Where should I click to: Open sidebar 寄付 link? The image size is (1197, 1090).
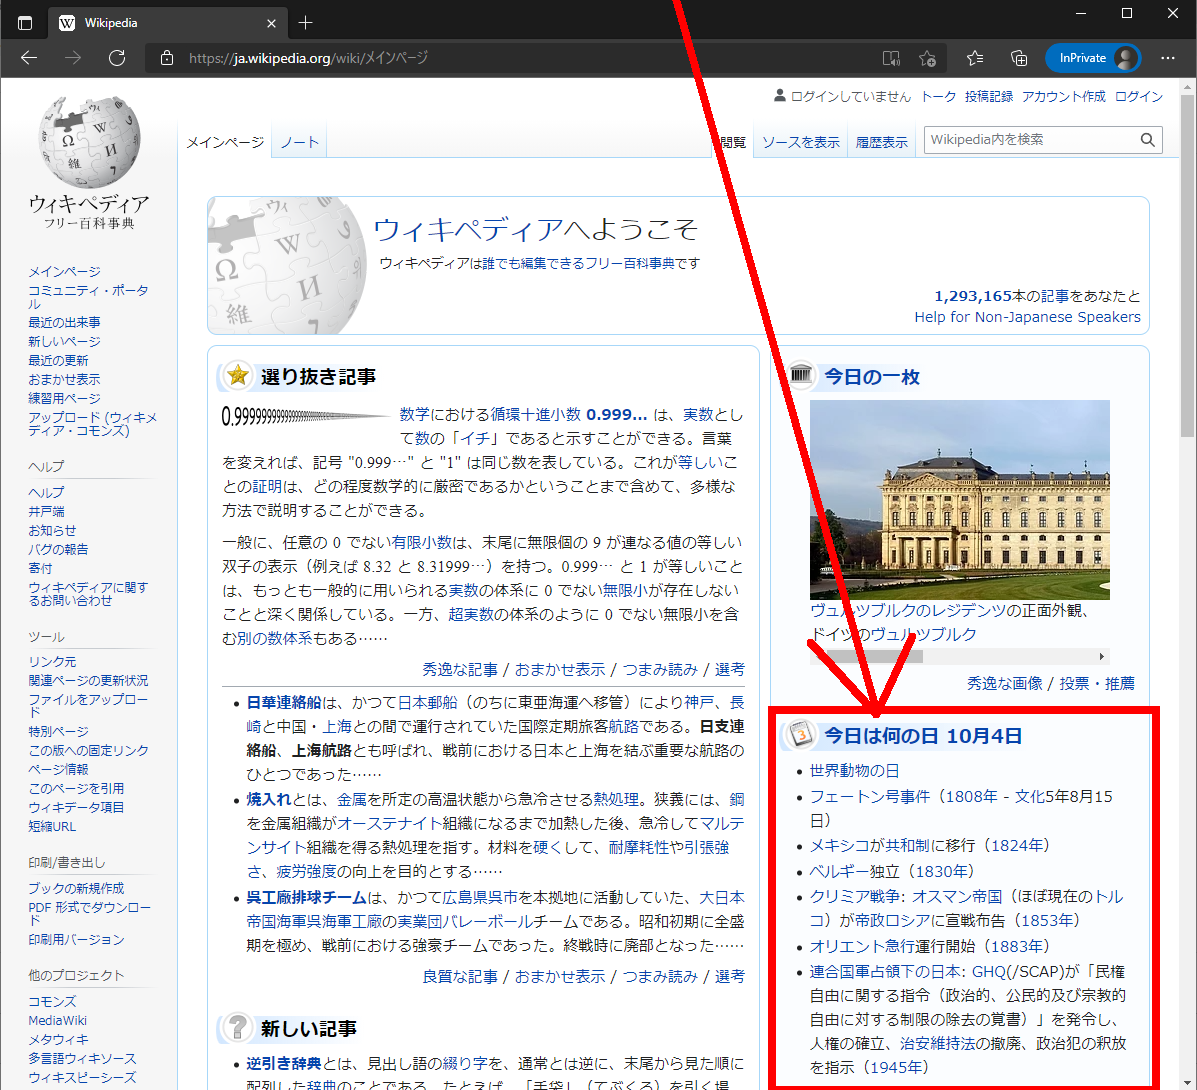click(x=40, y=568)
